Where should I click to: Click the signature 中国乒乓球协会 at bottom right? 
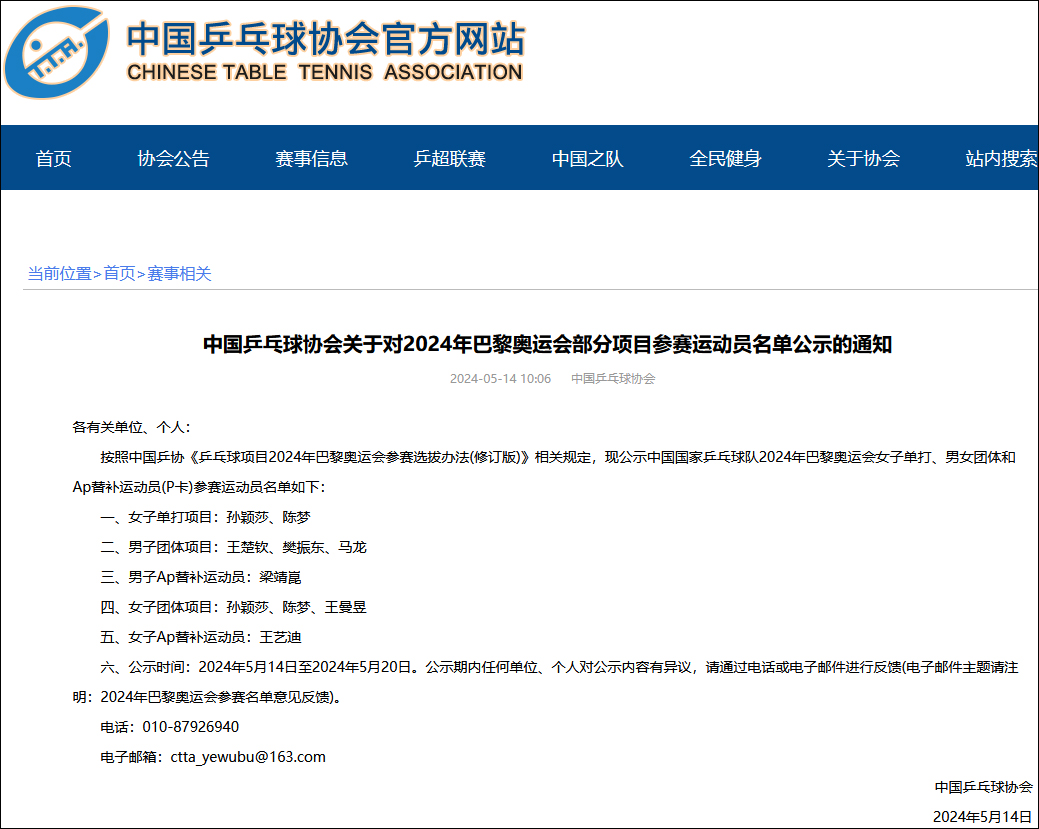[983, 787]
